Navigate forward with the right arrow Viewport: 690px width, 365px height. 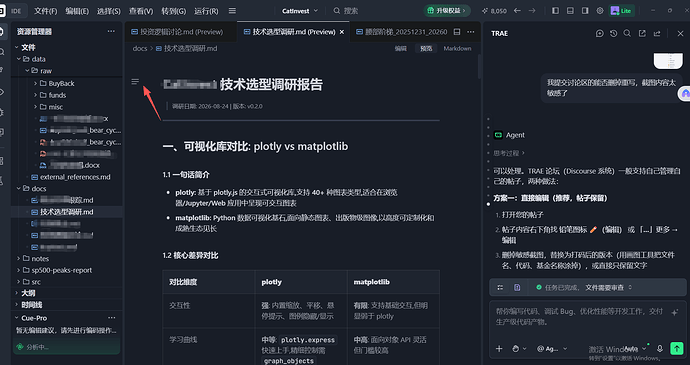coord(532,11)
